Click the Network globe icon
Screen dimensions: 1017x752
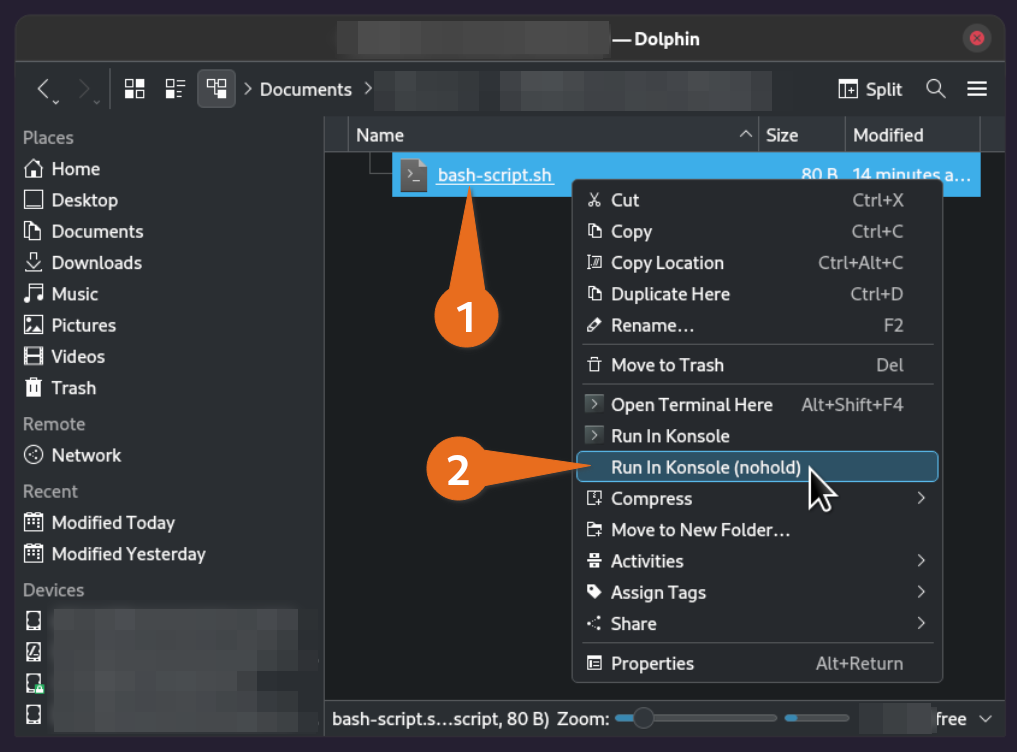[33, 455]
